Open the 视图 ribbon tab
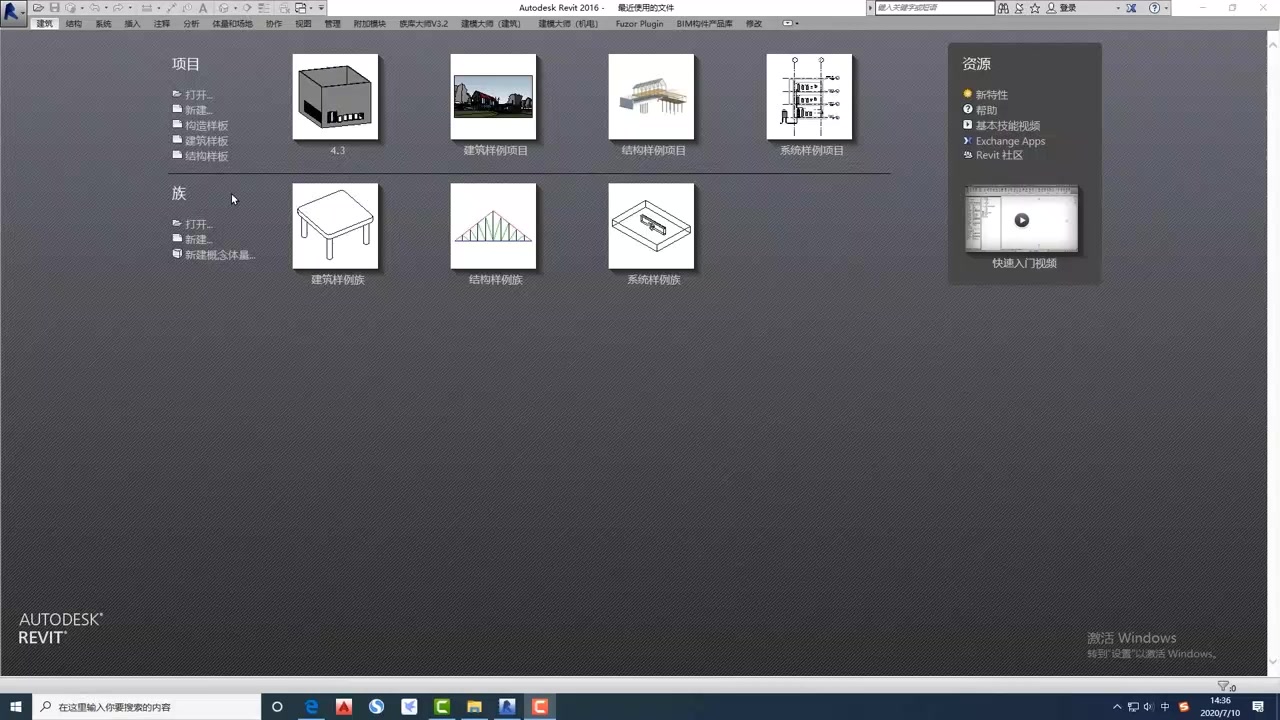 pos(303,23)
